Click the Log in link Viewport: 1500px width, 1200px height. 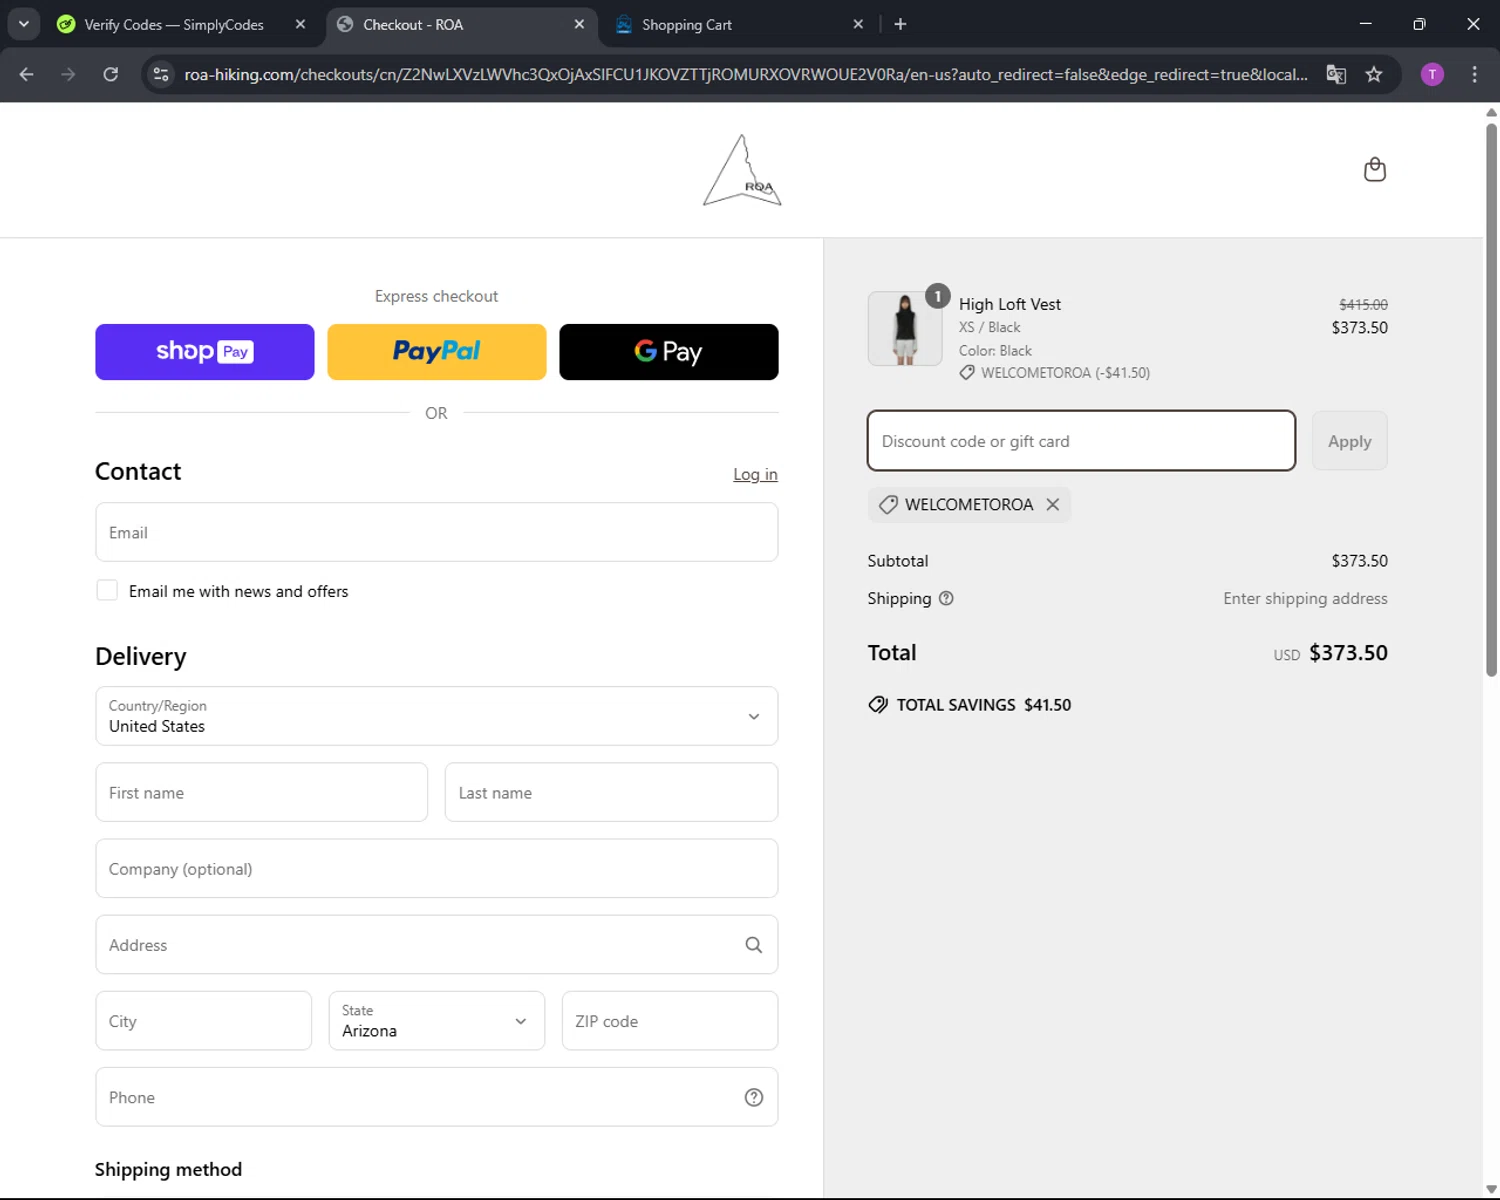point(755,475)
